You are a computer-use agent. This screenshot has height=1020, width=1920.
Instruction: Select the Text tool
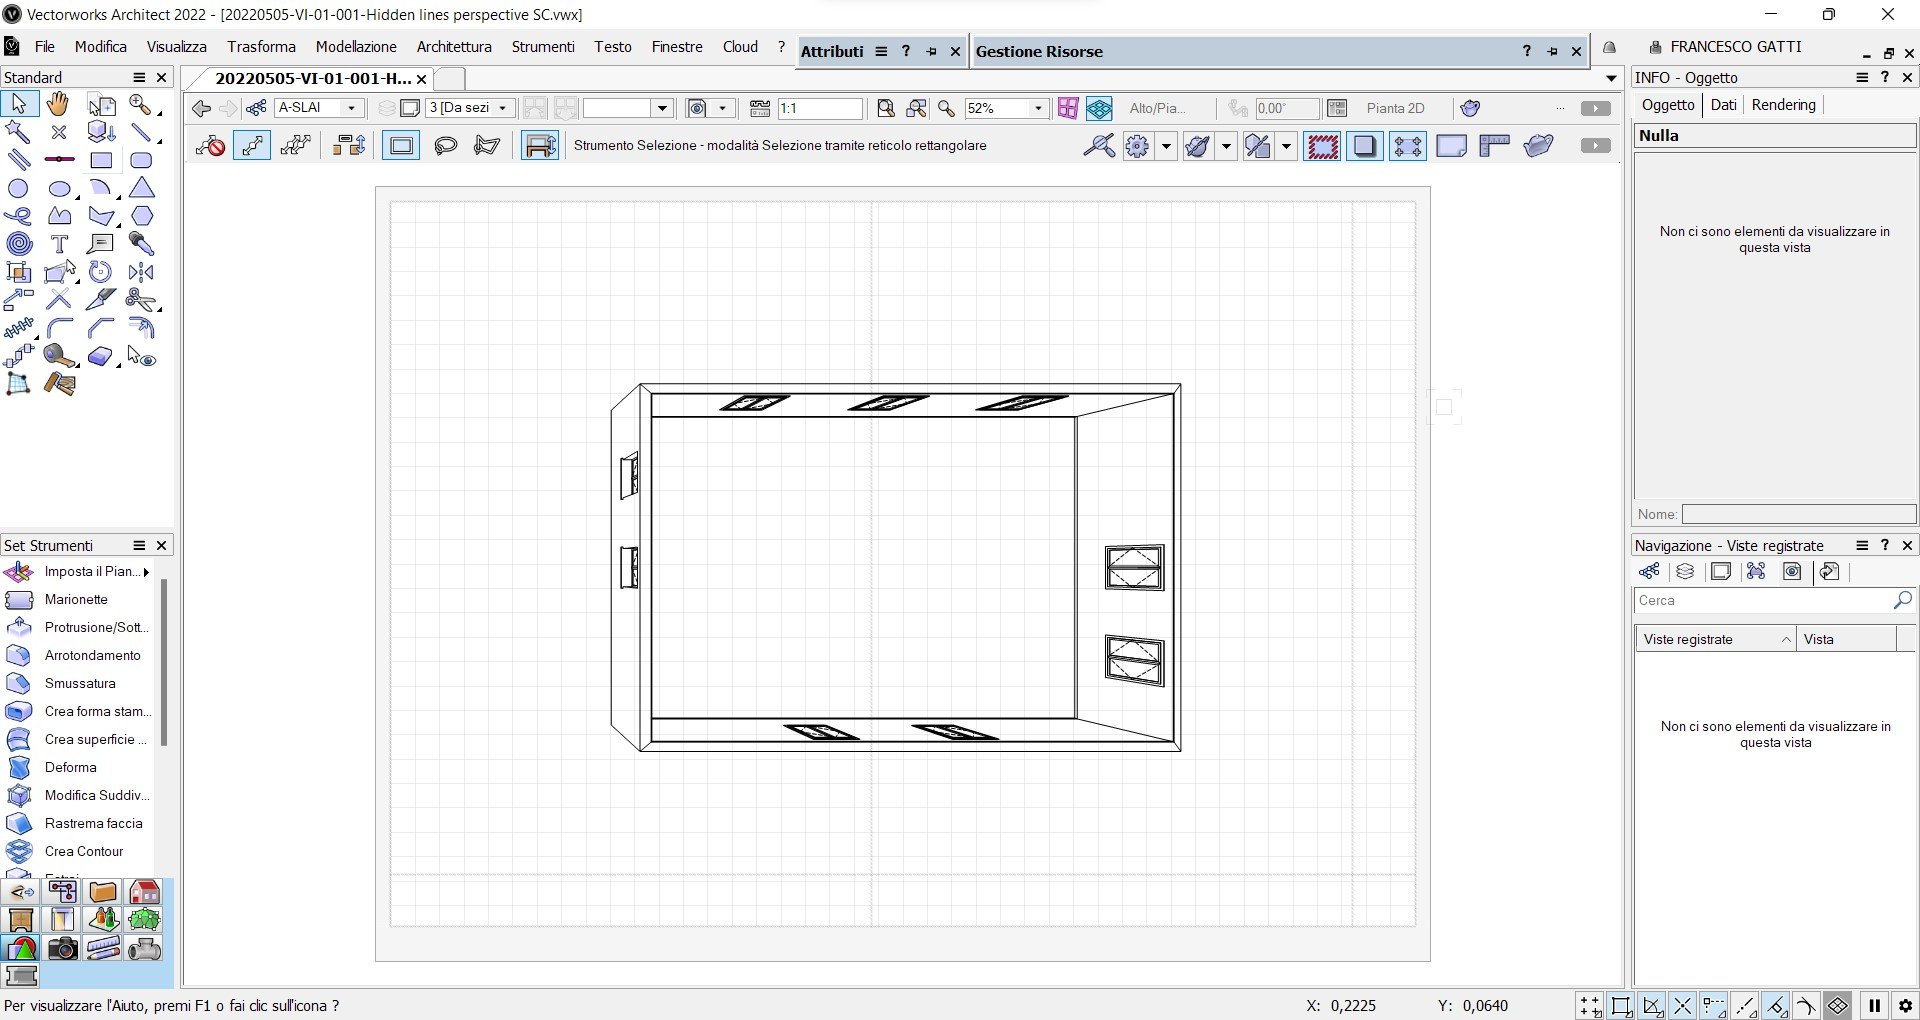(59, 244)
